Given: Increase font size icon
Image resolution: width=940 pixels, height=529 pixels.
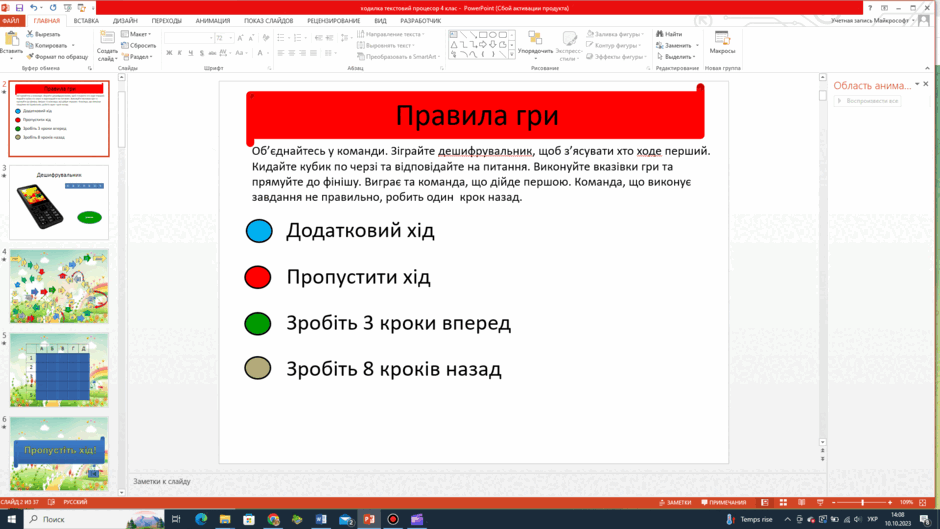Looking at the screenshot, I should click(240, 38).
